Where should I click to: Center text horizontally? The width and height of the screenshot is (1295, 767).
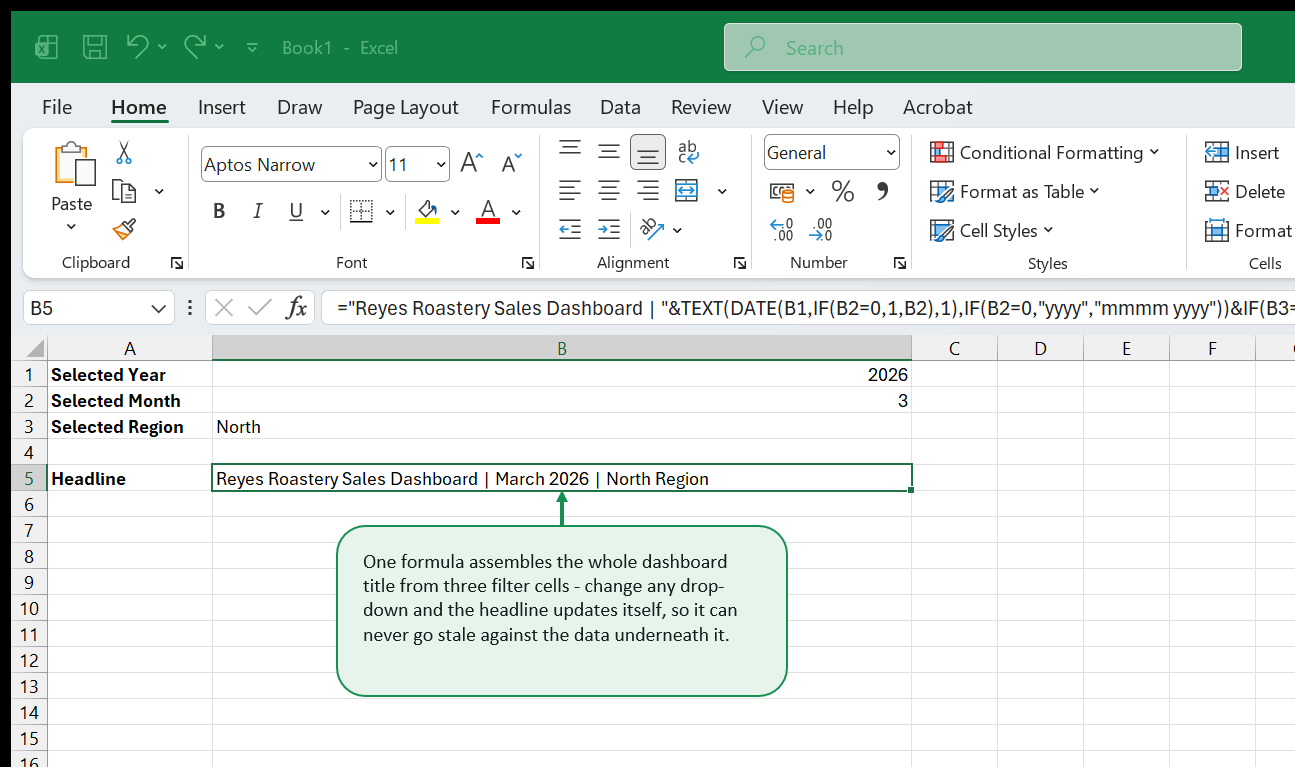coord(609,190)
